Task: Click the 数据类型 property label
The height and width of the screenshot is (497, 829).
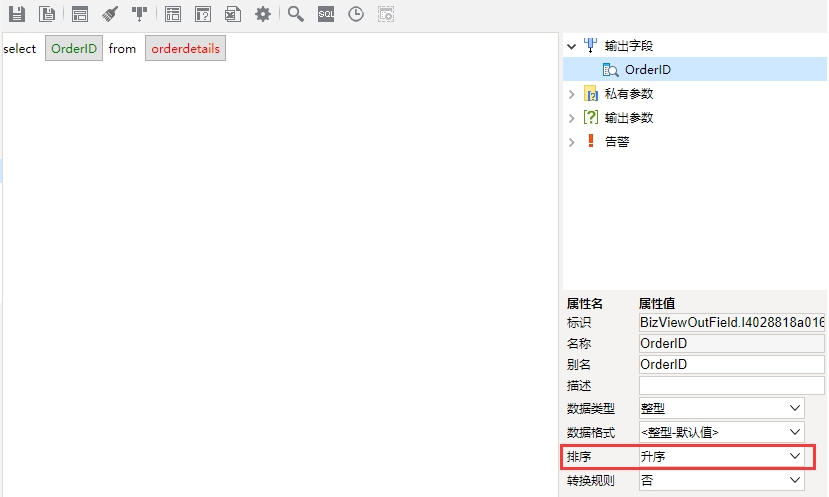Action: (591, 409)
